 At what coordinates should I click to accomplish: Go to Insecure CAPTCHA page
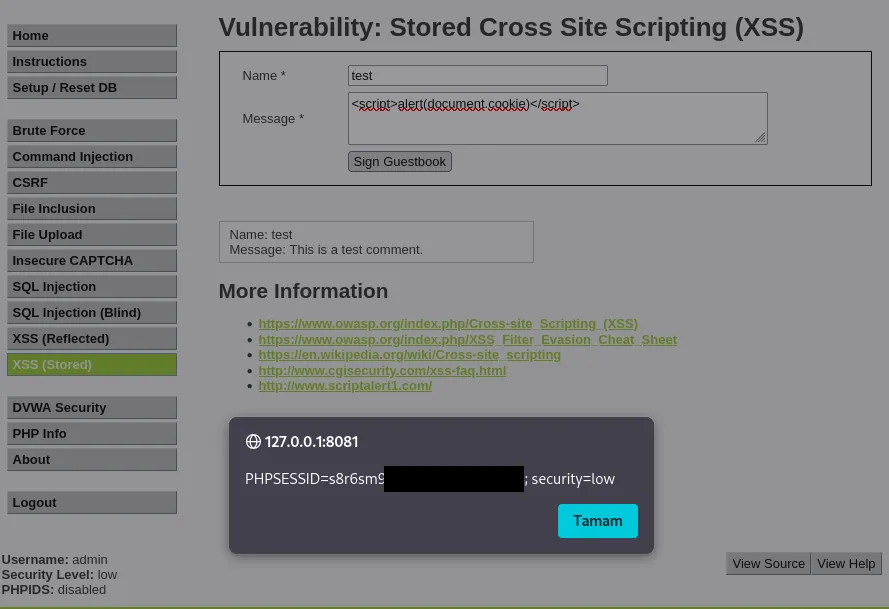tap(92, 261)
